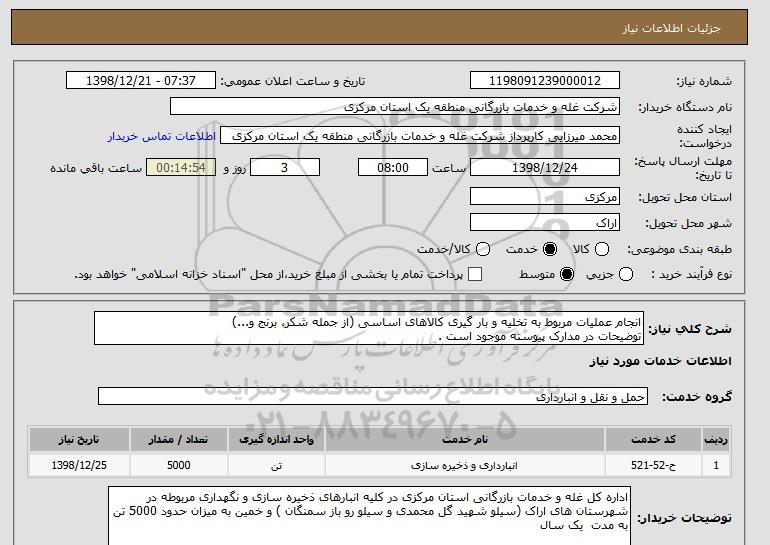770x545 pixels.
Task: Click the نام خدمت column header
Action: [x=465, y=439]
